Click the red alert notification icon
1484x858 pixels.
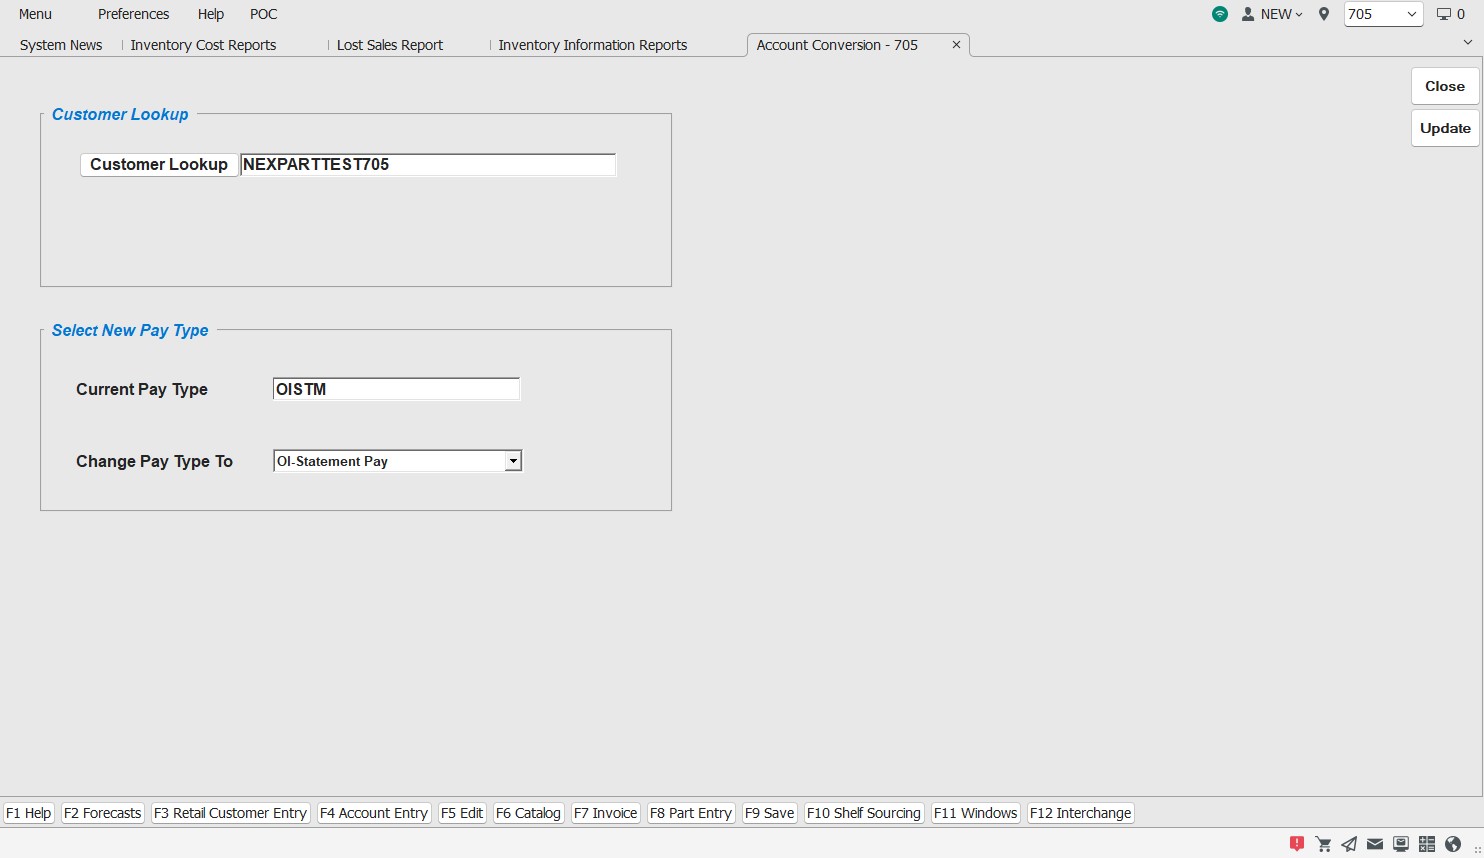tap(1297, 844)
